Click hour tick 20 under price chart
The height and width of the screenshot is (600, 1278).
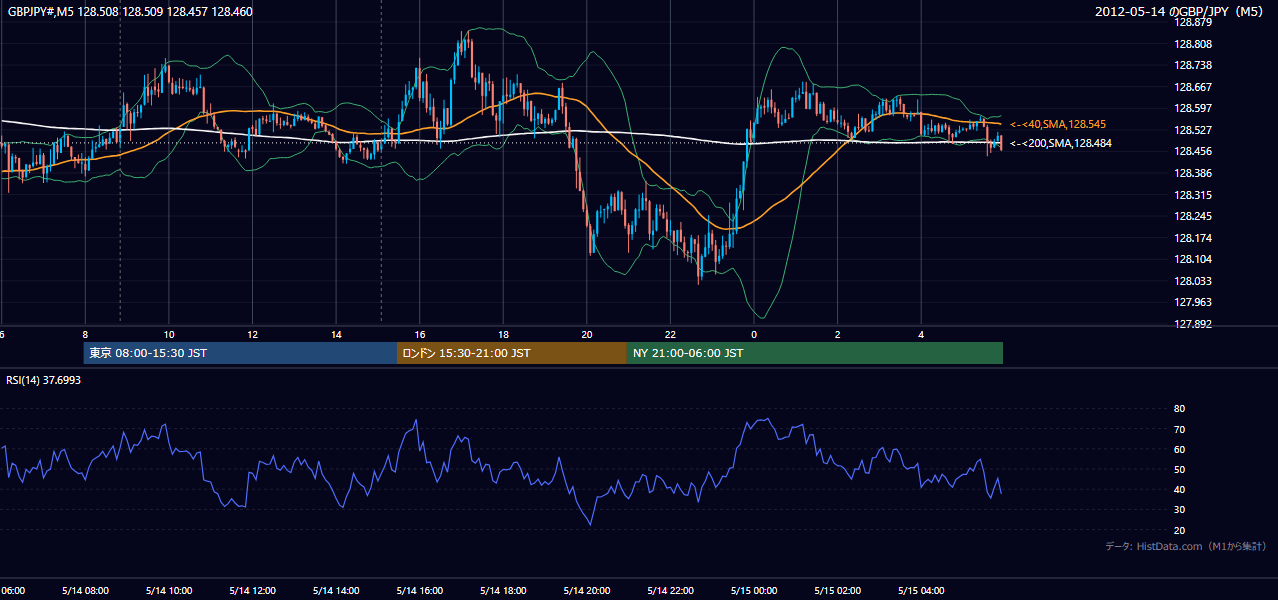point(587,335)
